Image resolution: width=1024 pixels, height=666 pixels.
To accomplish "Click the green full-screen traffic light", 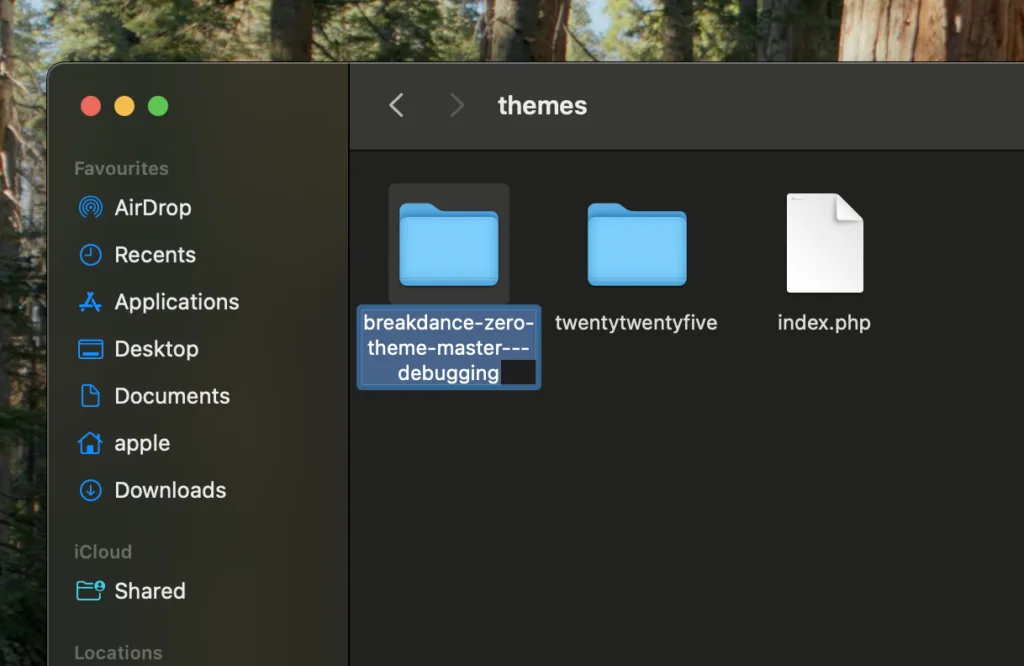I will click(158, 105).
